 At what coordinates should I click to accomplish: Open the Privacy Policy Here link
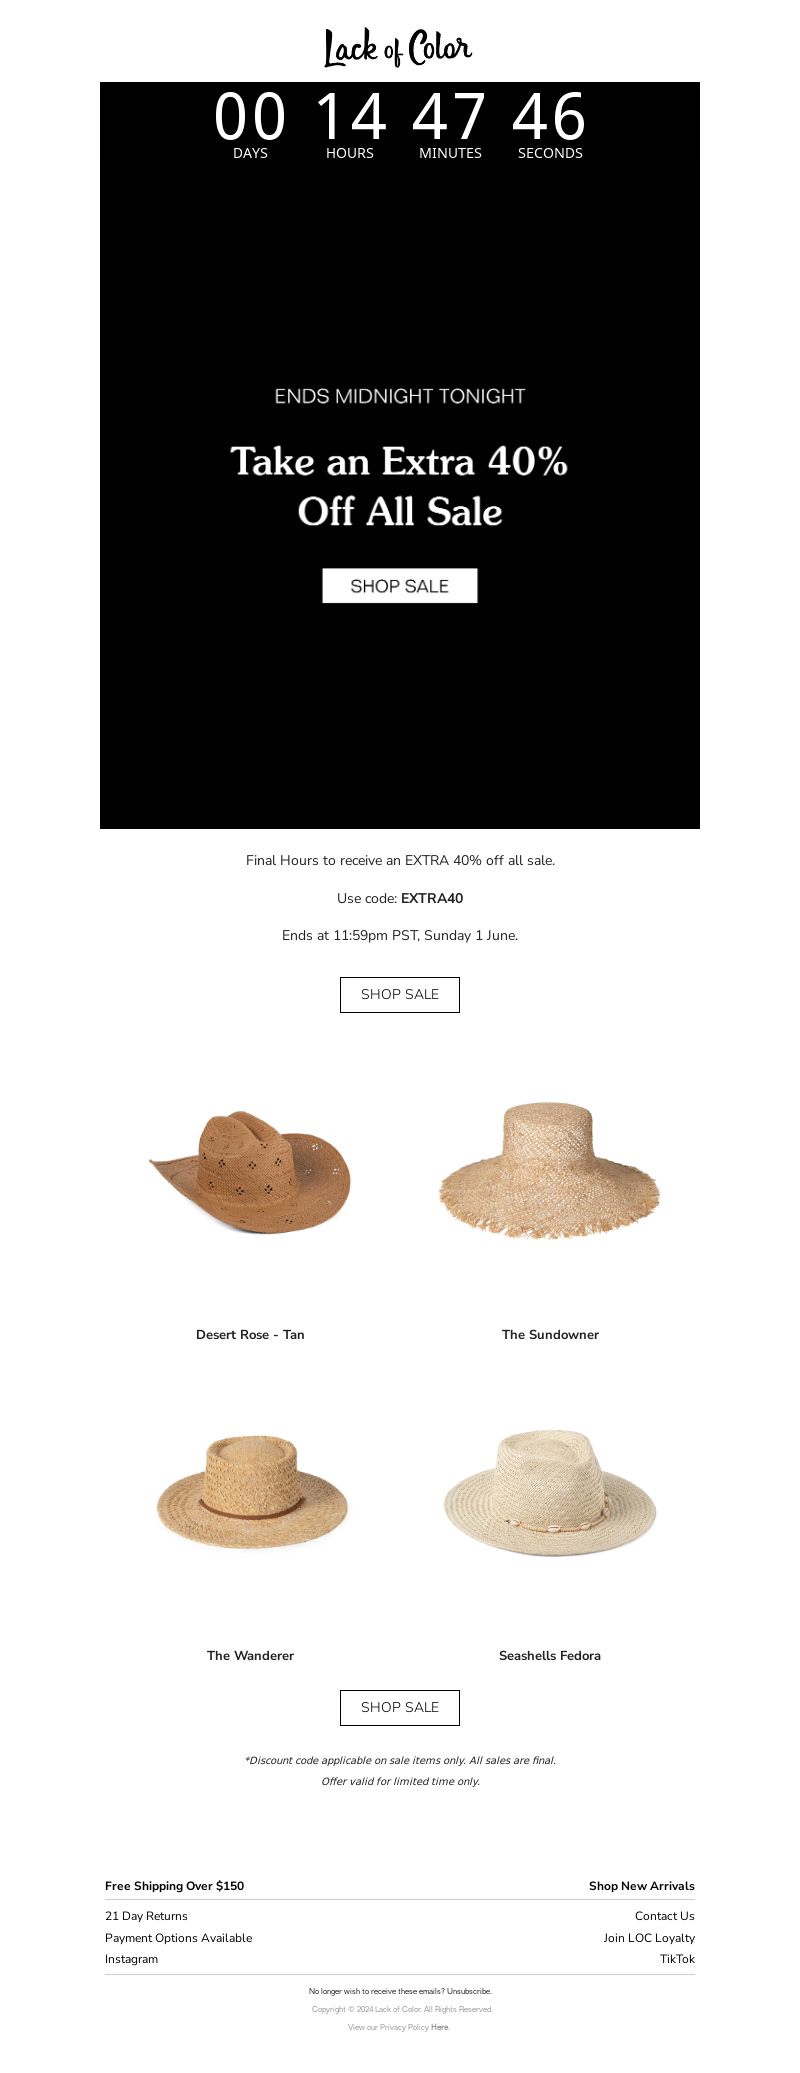[x=440, y=2027]
